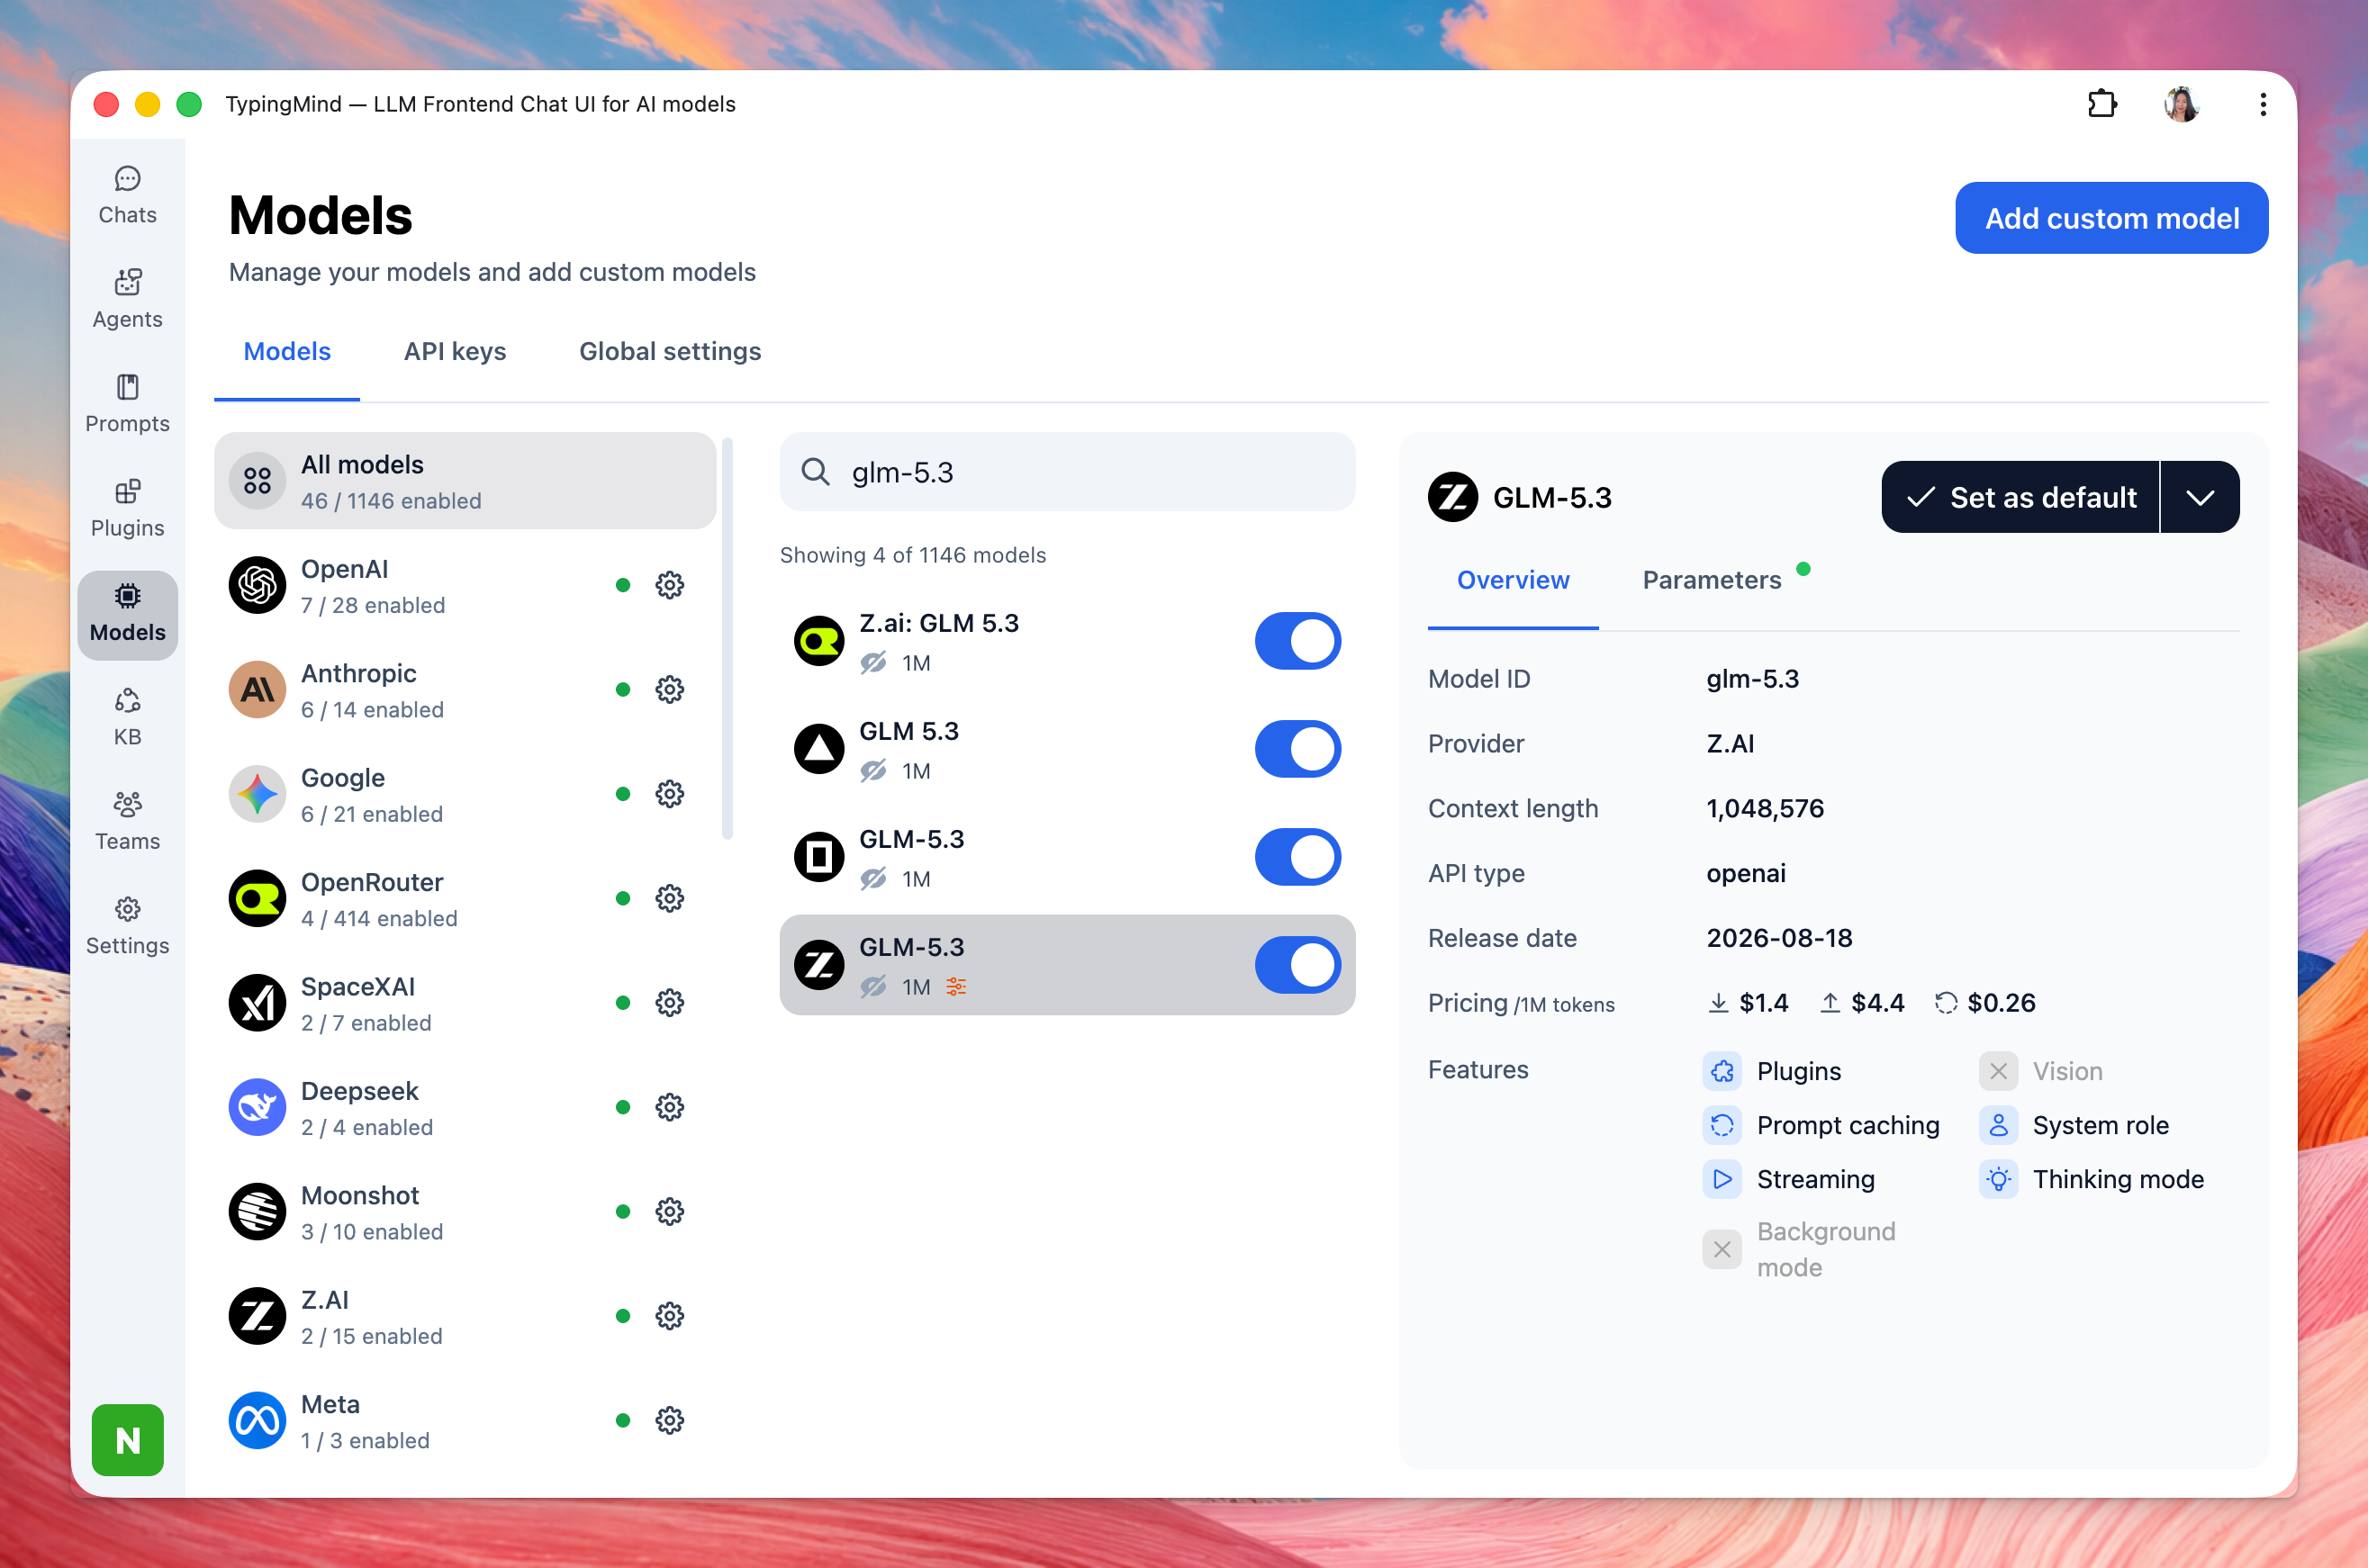The height and width of the screenshot is (1568, 2368).
Task: Click the custom parameters icon on selected GLM-5.3
Action: [x=956, y=987]
